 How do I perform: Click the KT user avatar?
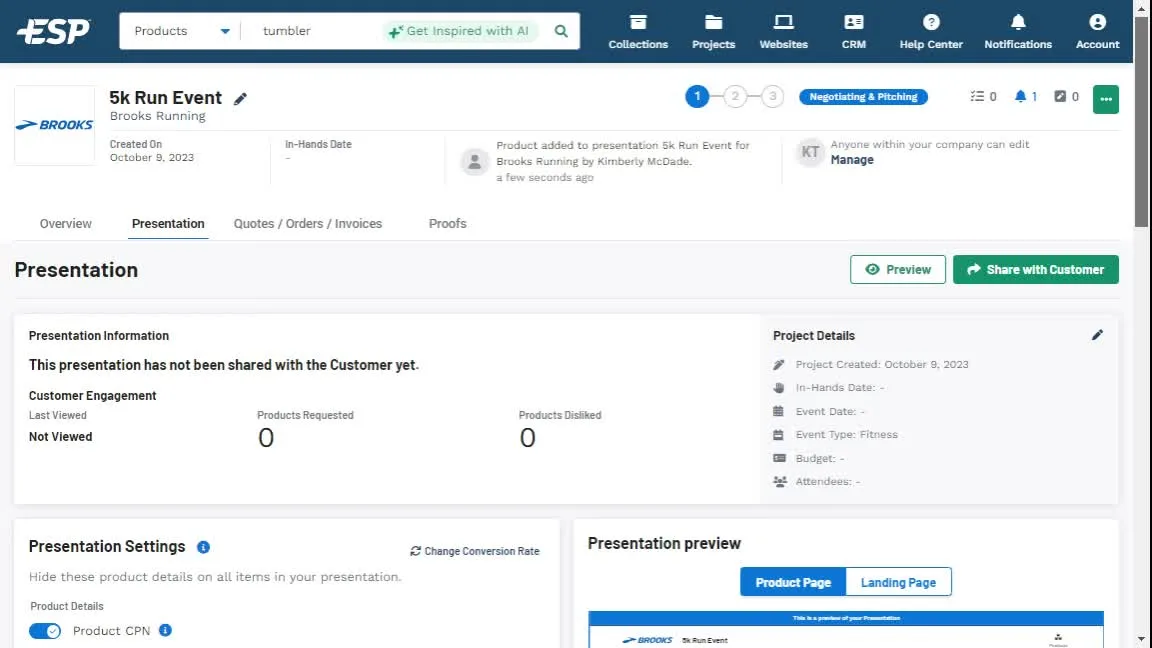pos(810,152)
